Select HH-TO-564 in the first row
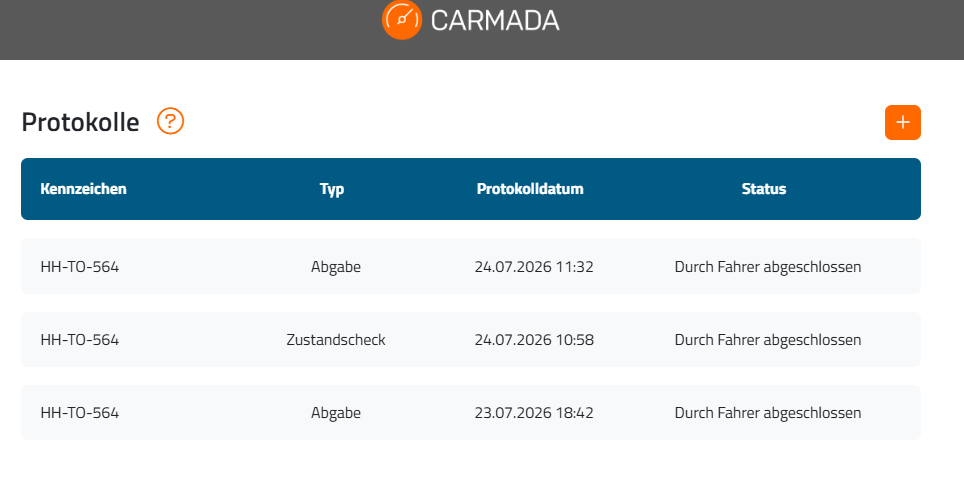Image resolution: width=964 pixels, height=498 pixels. (79, 267)
